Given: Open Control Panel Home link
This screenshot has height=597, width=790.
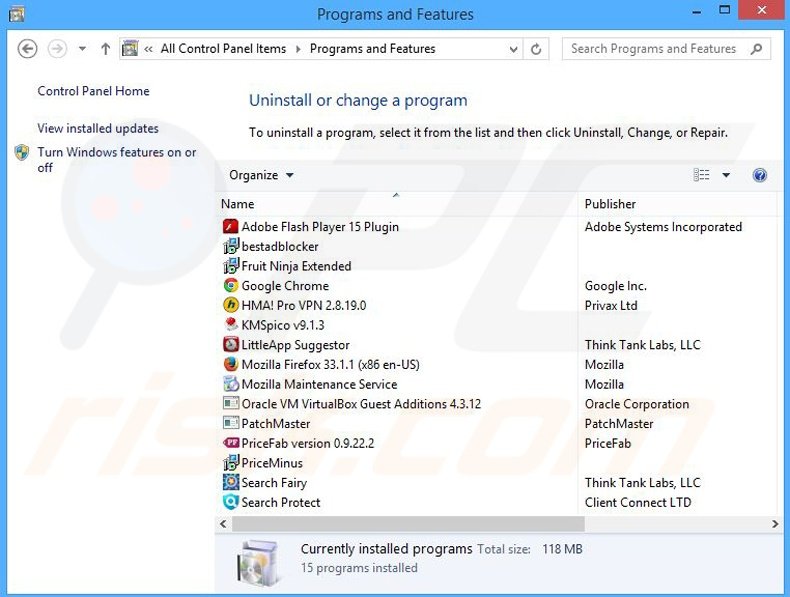Looking at the screenshot, I should pos(93,91).
